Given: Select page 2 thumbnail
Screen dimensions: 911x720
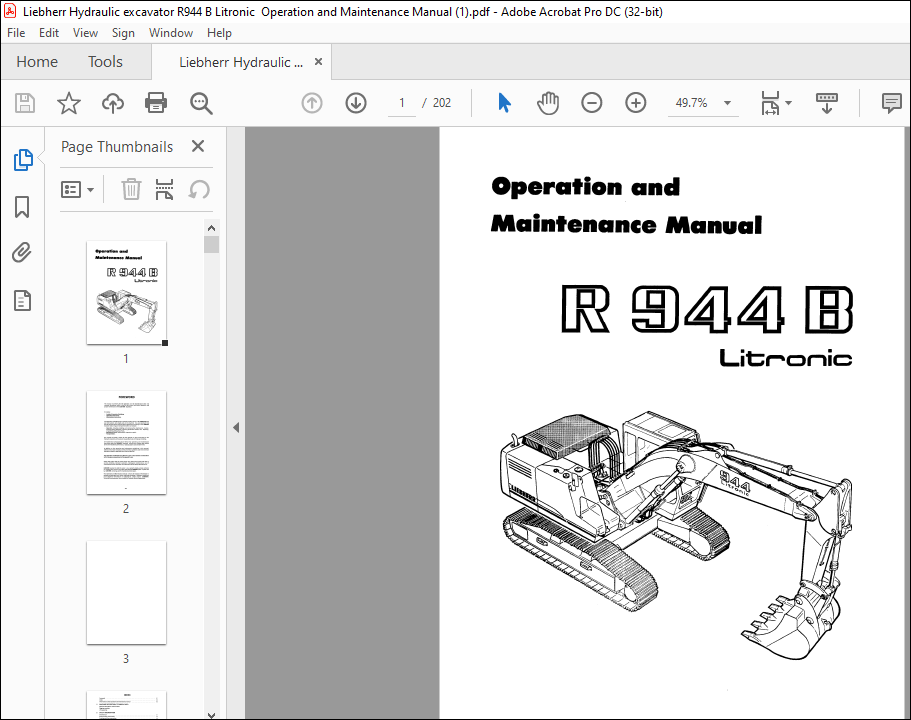Looking at the screenshot, I should coord(127,443).
